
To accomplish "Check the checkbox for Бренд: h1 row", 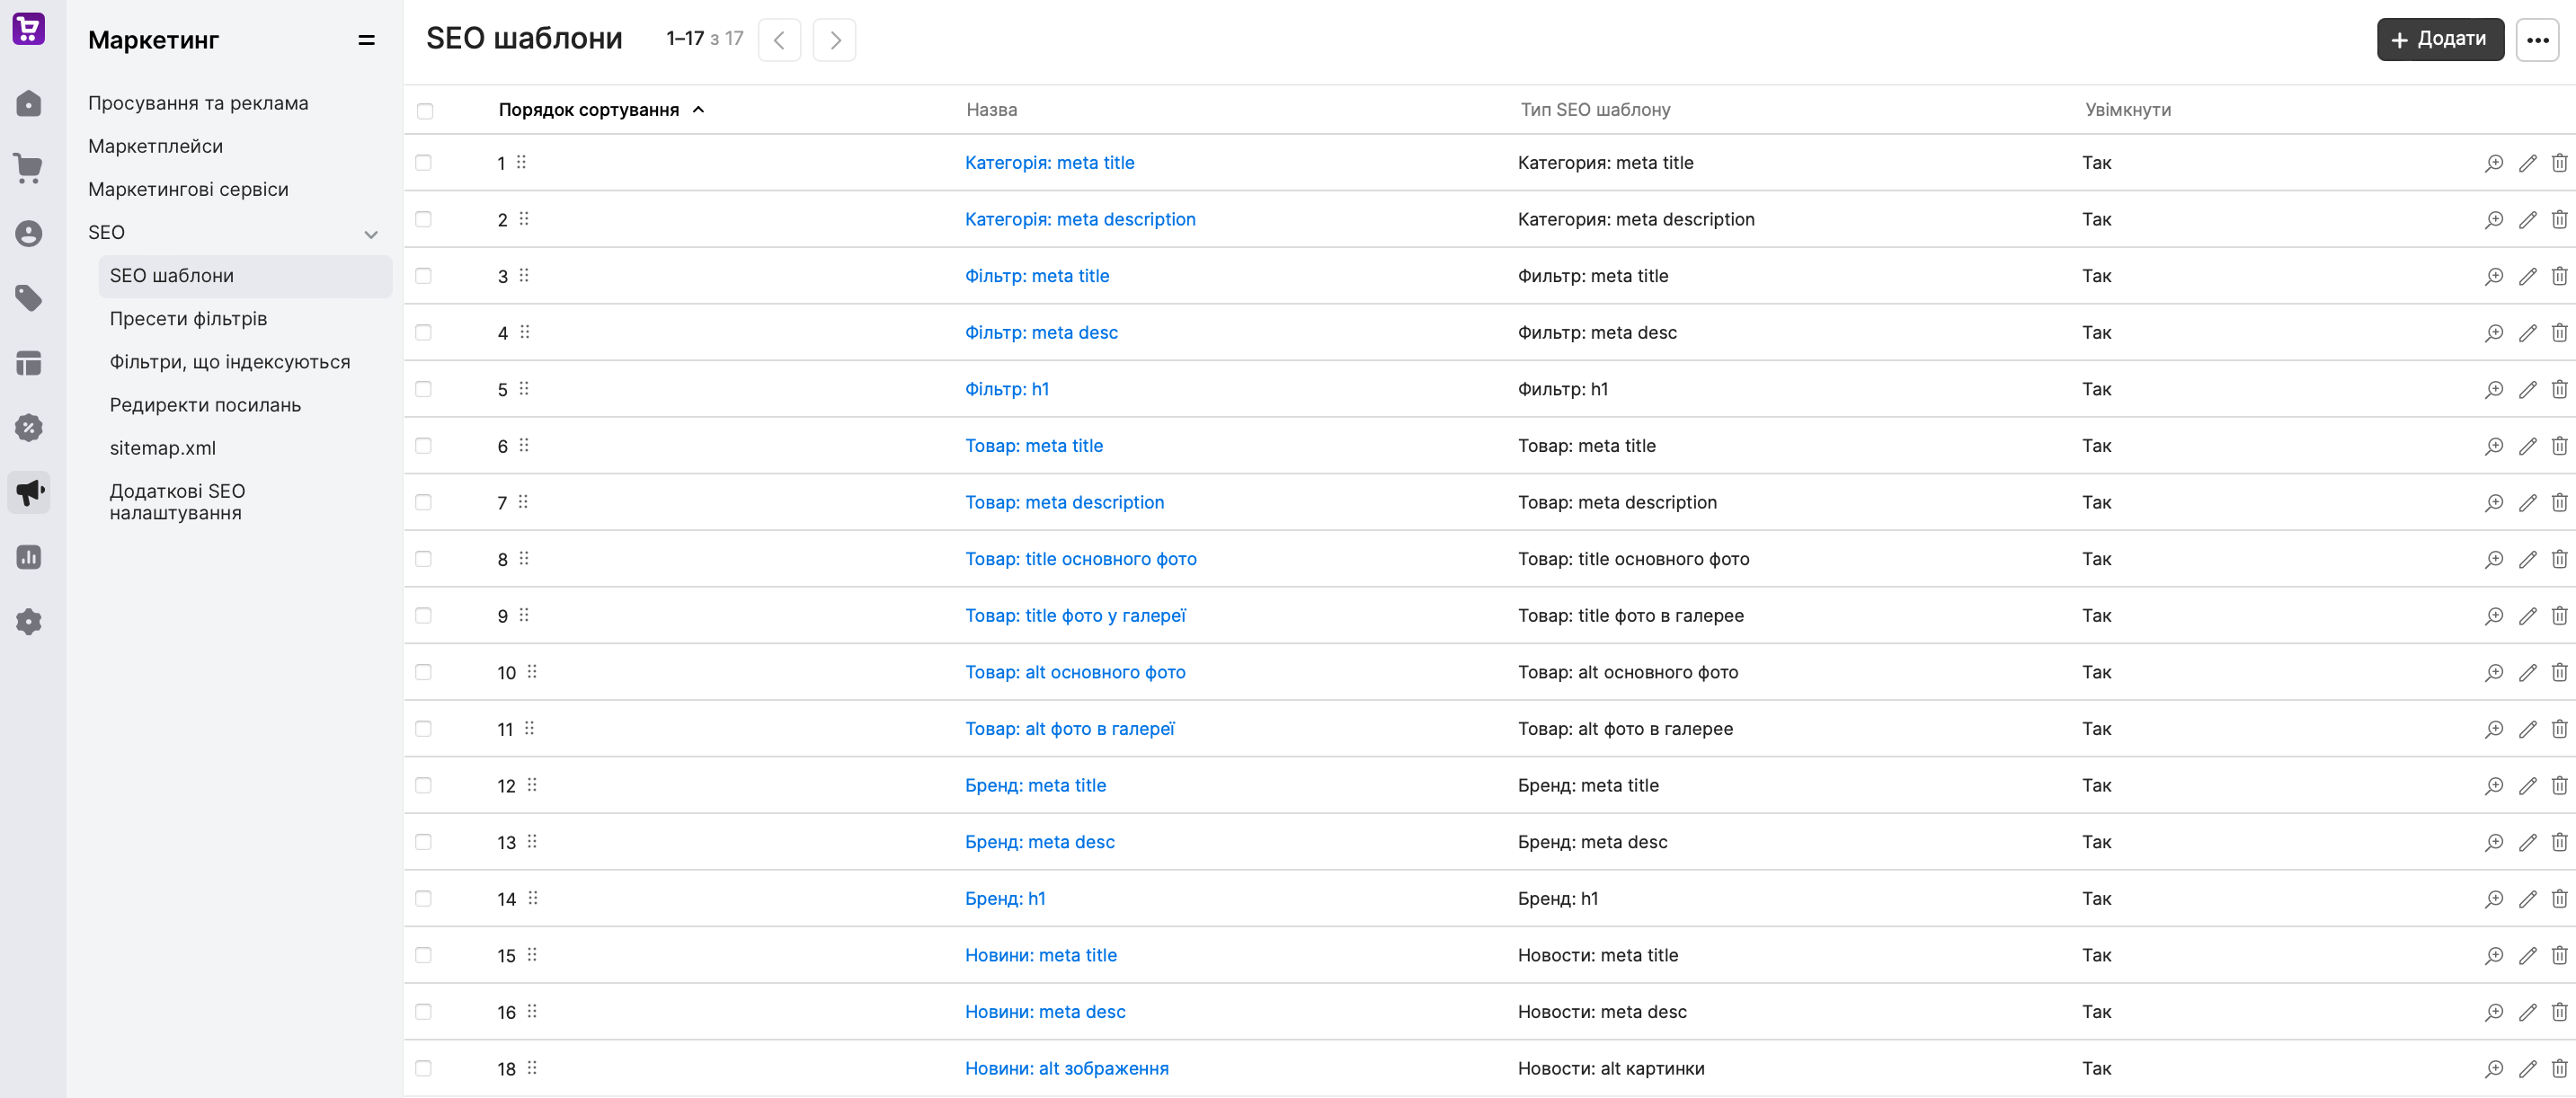I will click(x=423, y=898).
